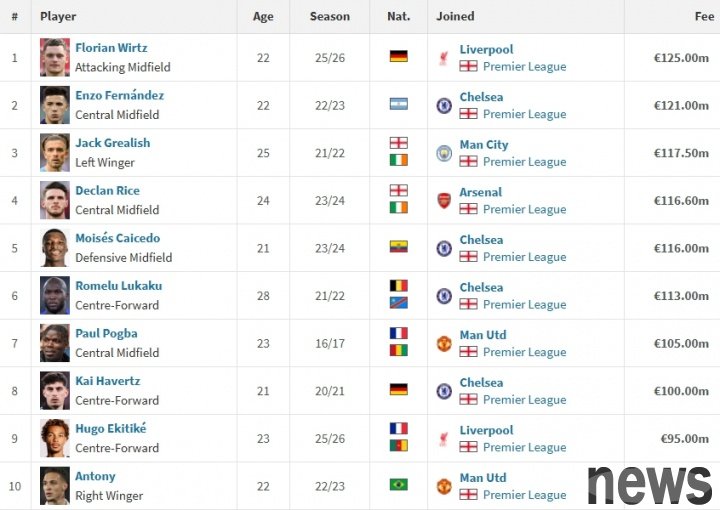Viewport: 720px width, 510px height.
Task: Click the Man City crest beside Jack Grealish
Action: (444, 153)
